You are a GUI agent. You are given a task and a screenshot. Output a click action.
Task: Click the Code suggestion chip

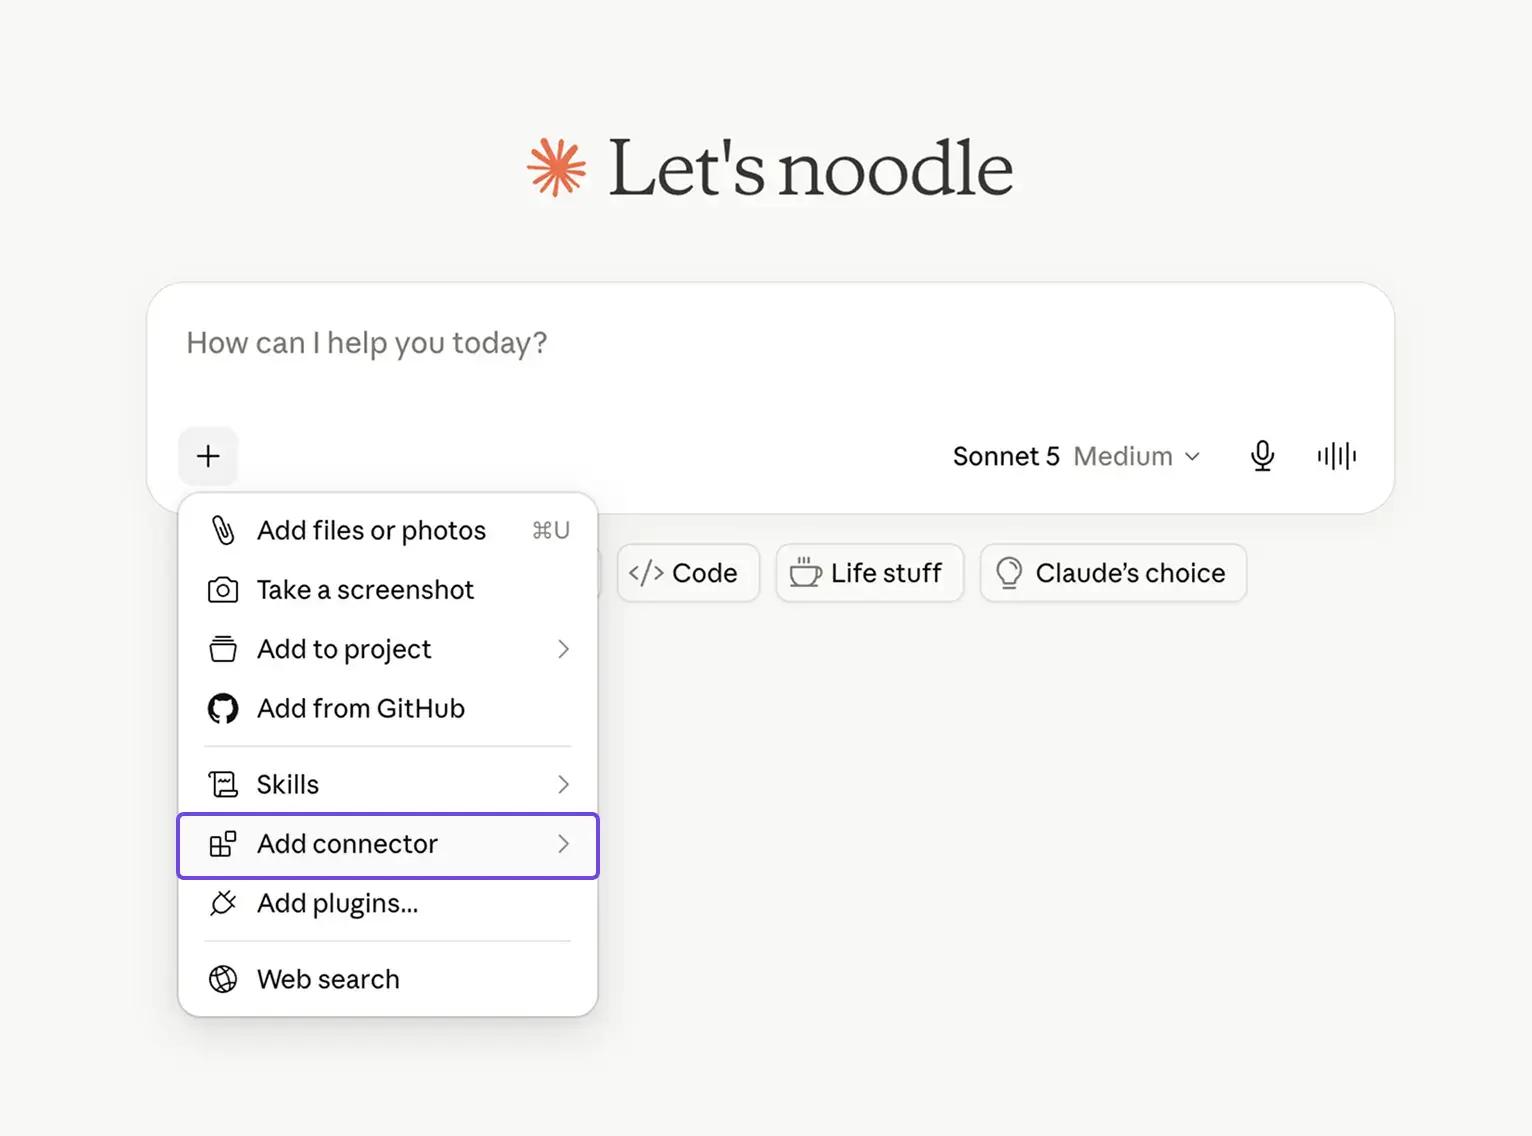[688, 573]
